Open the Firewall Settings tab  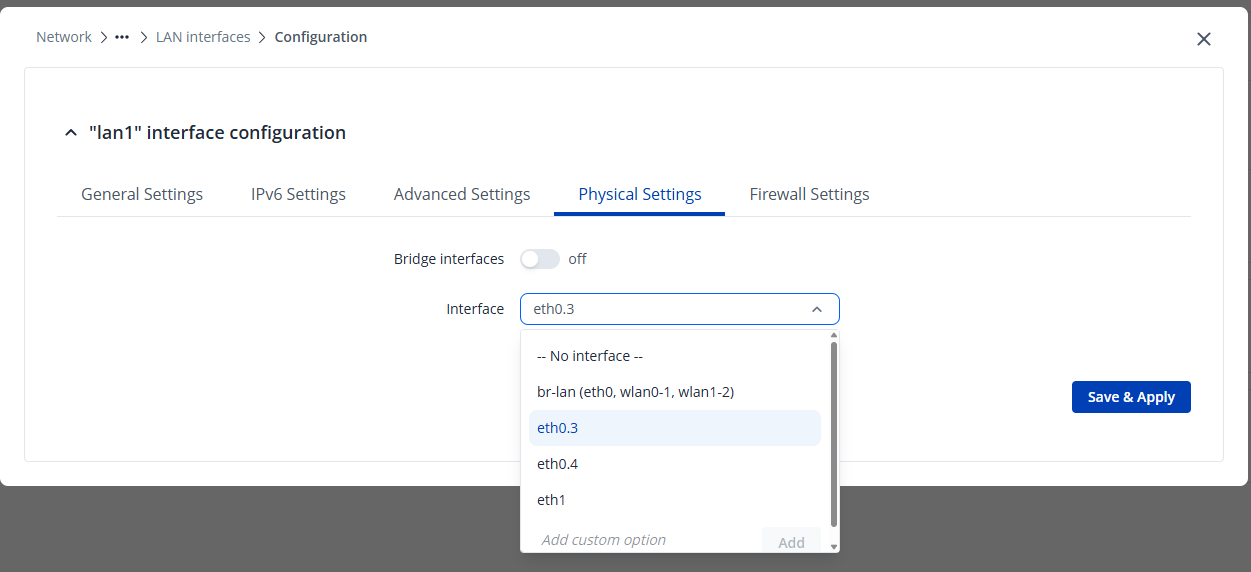click(x=809, y=194)
